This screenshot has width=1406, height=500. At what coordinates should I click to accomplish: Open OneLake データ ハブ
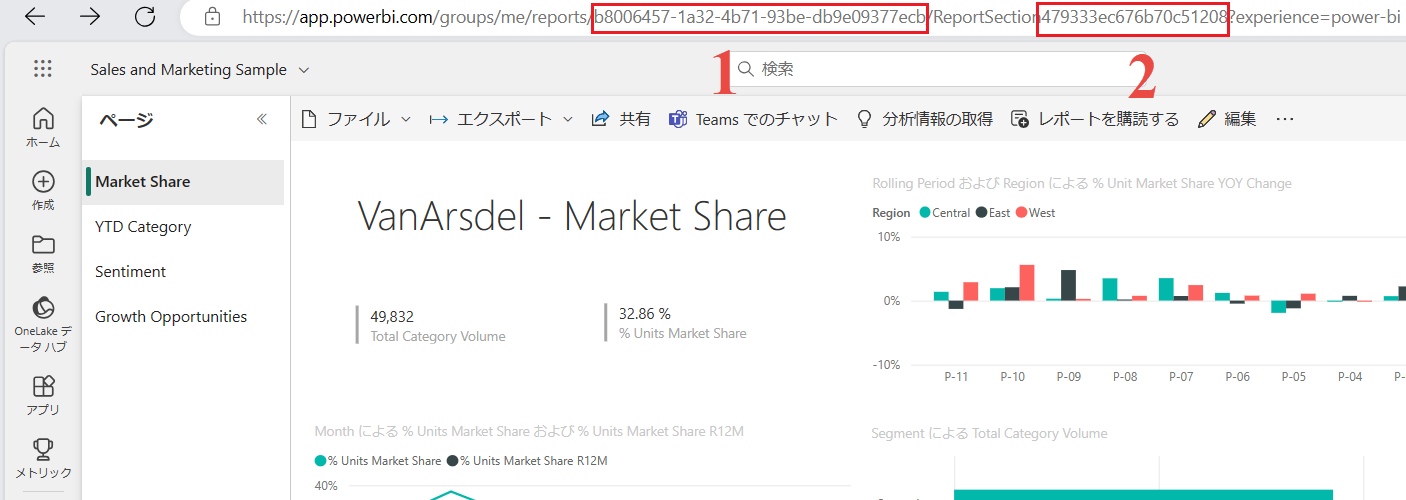coord(43,324)
